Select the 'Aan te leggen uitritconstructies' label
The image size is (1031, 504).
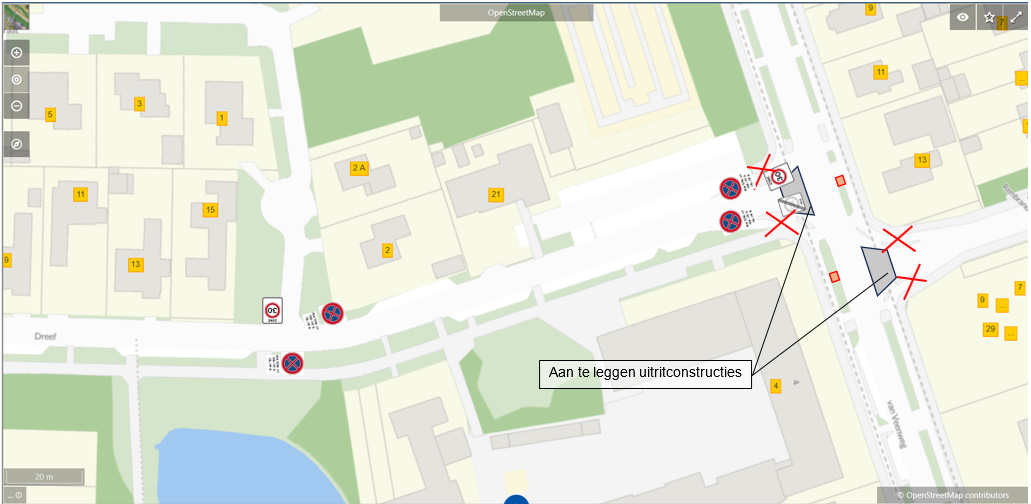point(645,373)
